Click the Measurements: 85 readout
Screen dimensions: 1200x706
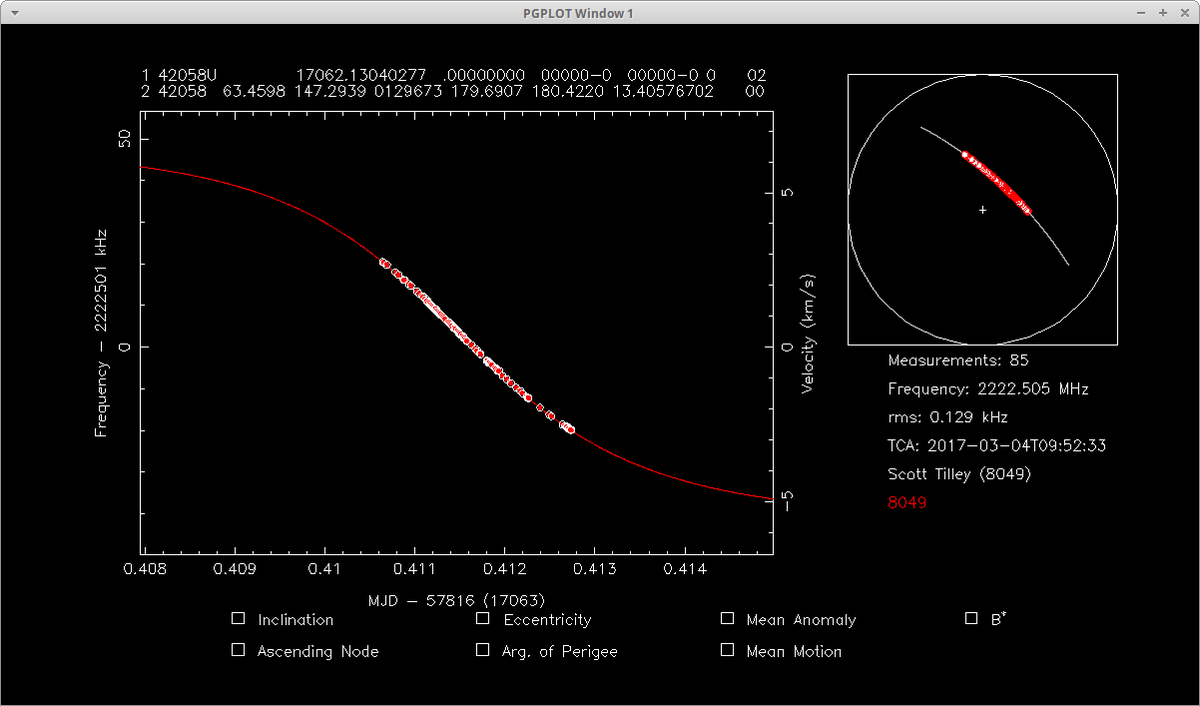tap(958, 360)
